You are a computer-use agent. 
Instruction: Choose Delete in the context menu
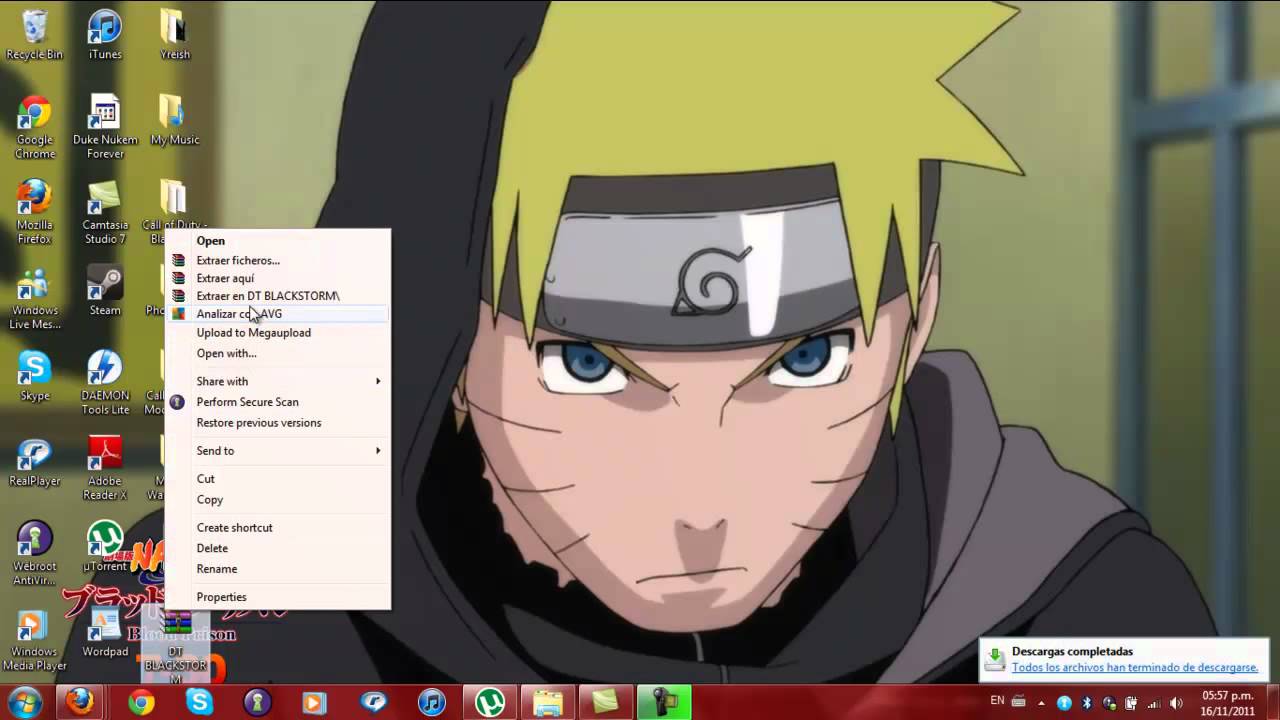click(x=278, y=548)
